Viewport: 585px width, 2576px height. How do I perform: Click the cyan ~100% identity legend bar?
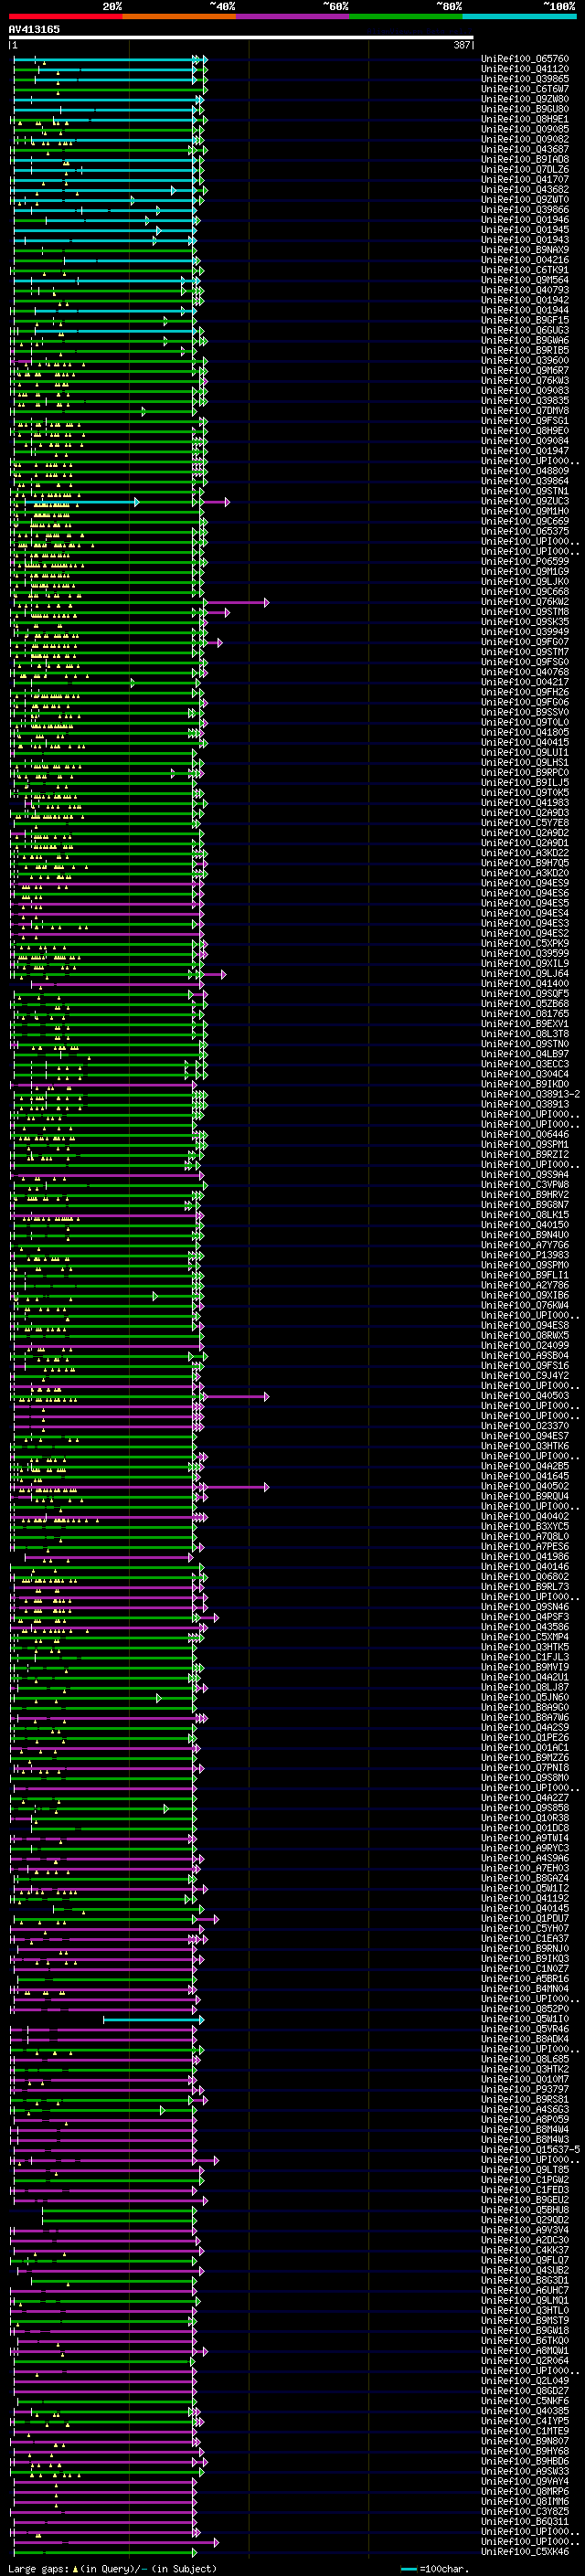[x=519, y=16]
